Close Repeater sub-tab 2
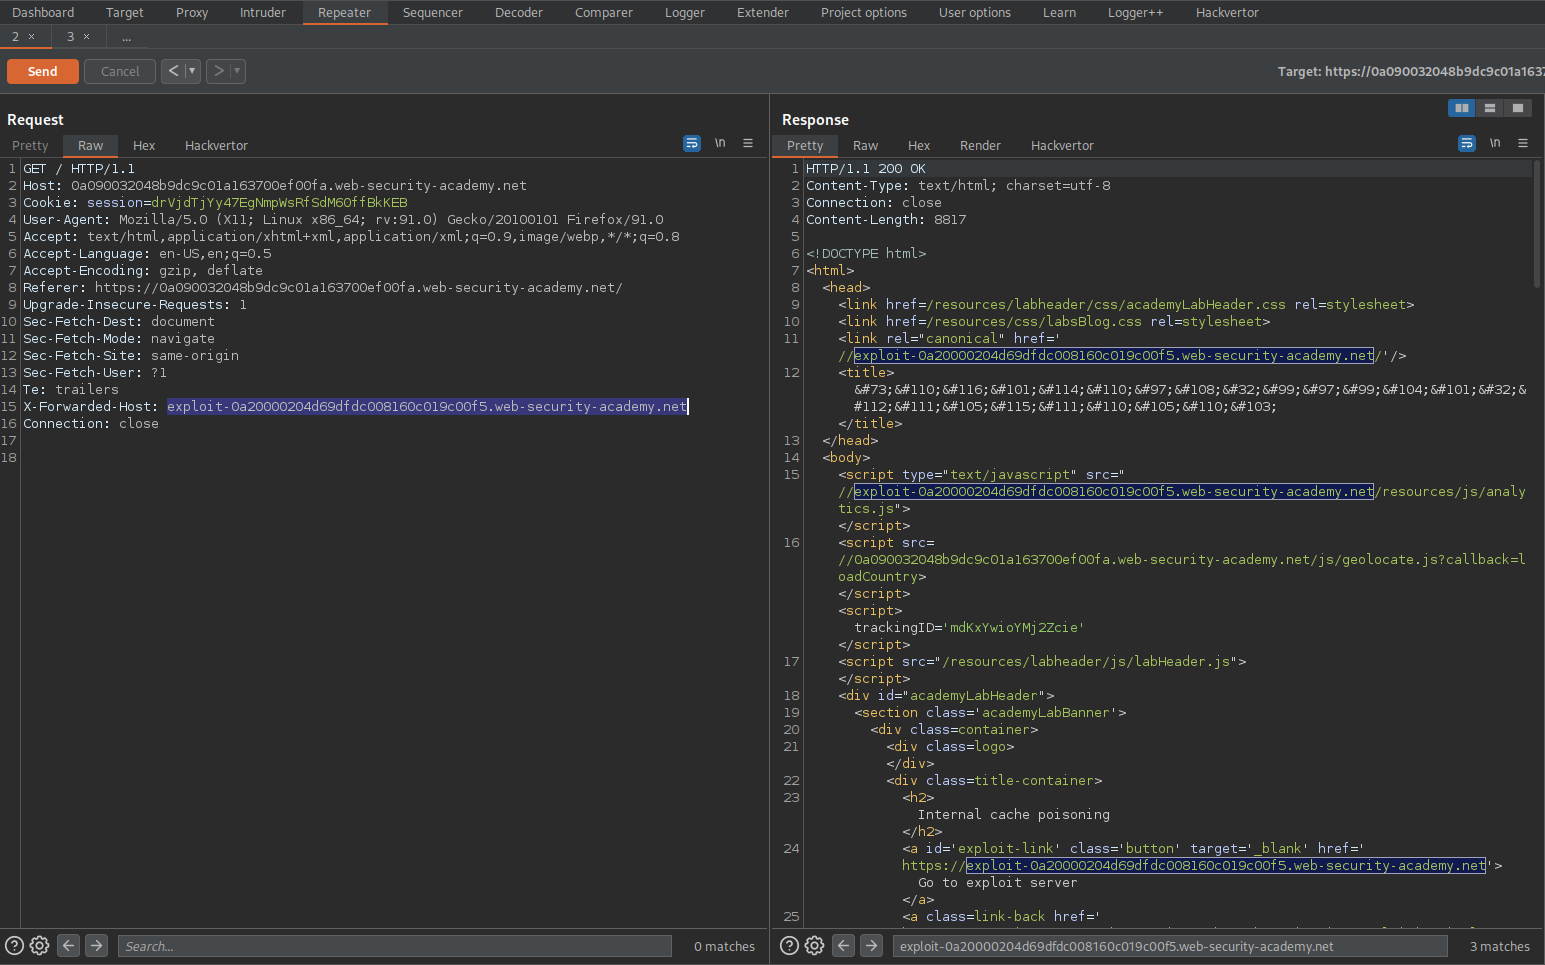 [31, 37]
